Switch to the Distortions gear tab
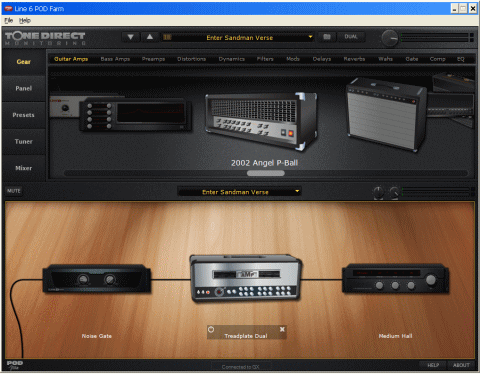 (191, 59)
